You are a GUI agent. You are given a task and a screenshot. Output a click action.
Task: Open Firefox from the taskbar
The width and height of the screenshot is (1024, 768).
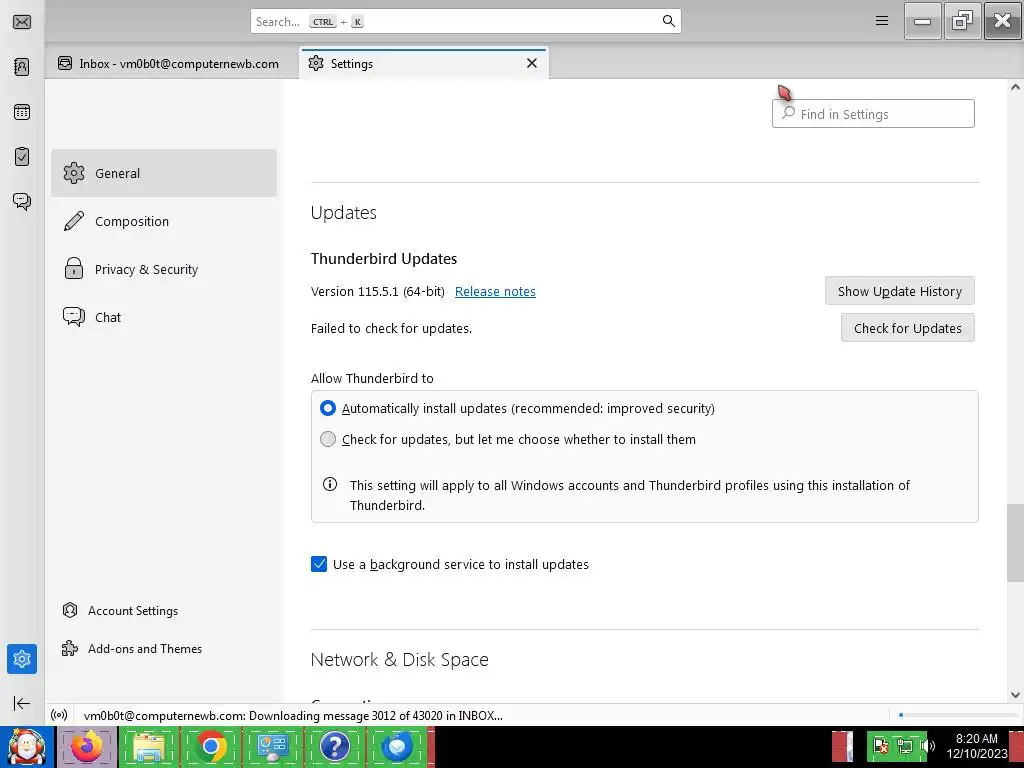pyautogui.click(x=86, y=746)
